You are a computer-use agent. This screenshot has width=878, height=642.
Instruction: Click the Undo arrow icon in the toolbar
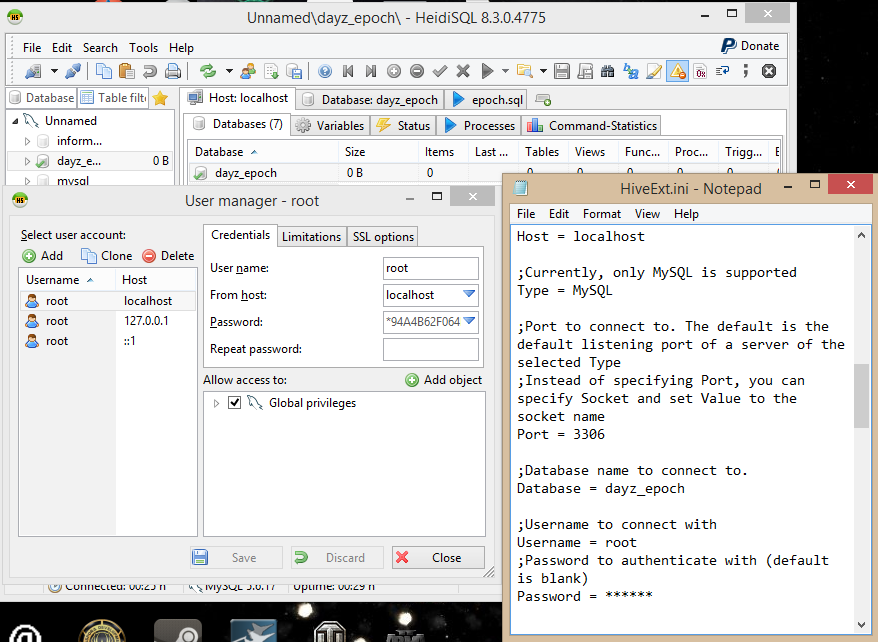click(150, 71)
